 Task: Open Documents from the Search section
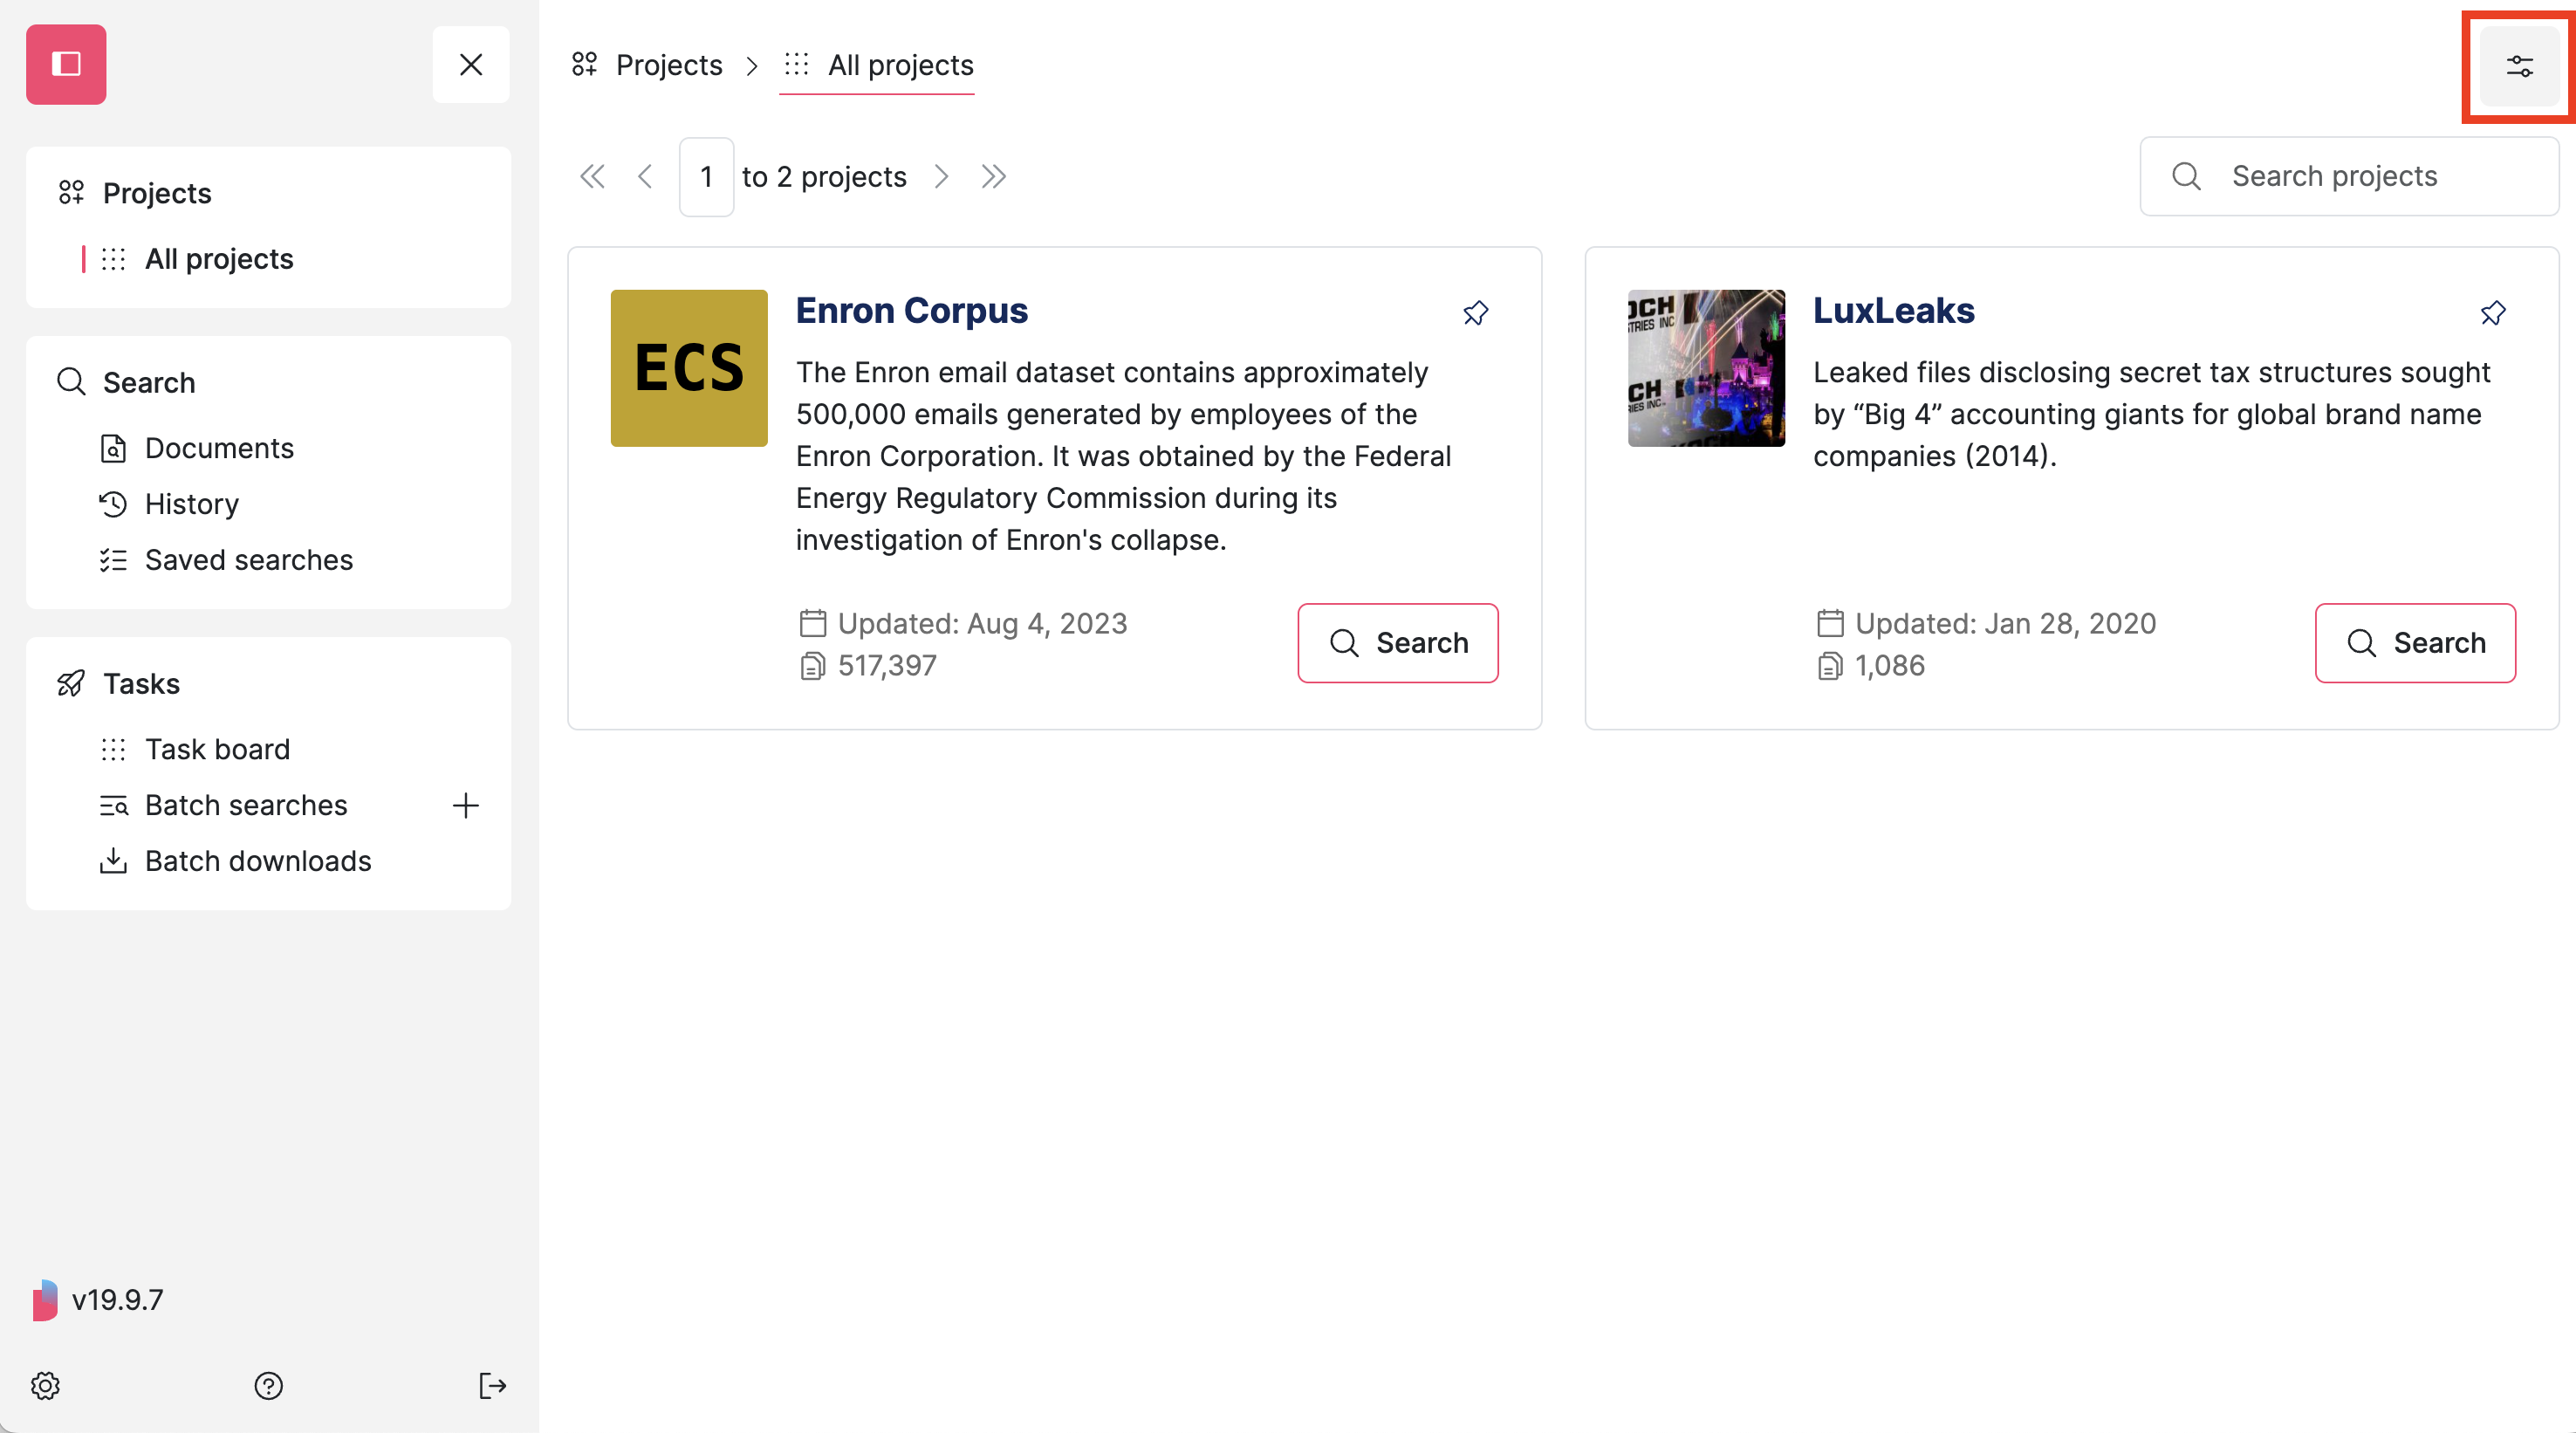pos(220,447)
